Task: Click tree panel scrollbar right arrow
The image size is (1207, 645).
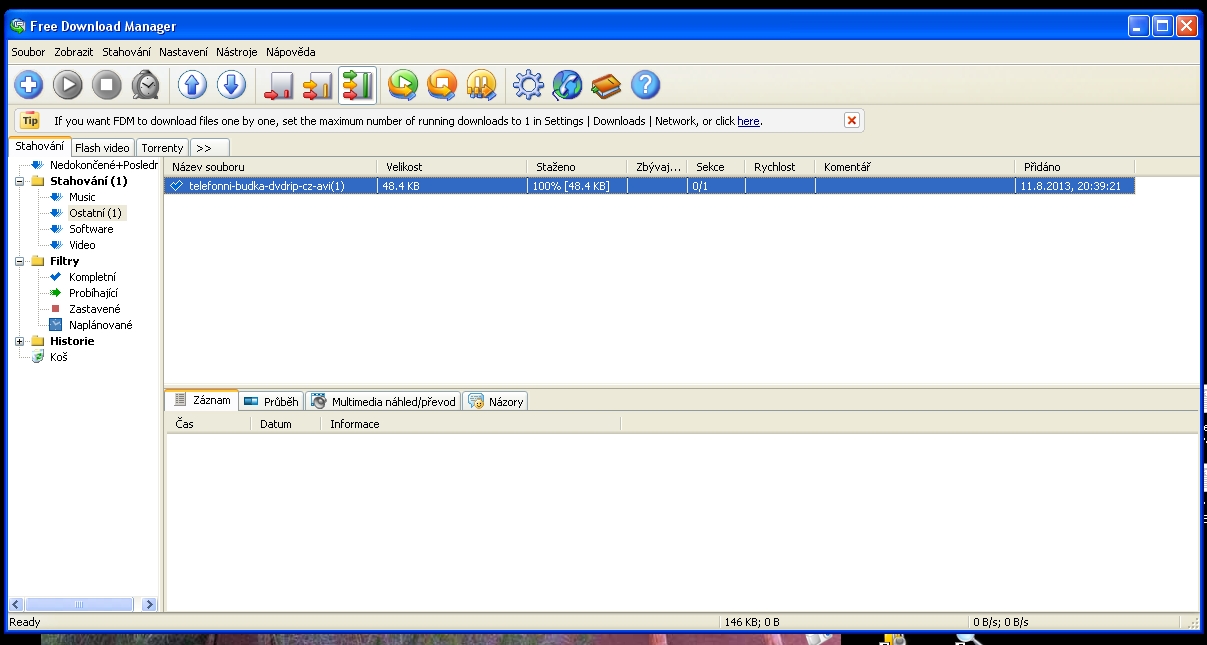Action: click(150, 604)
